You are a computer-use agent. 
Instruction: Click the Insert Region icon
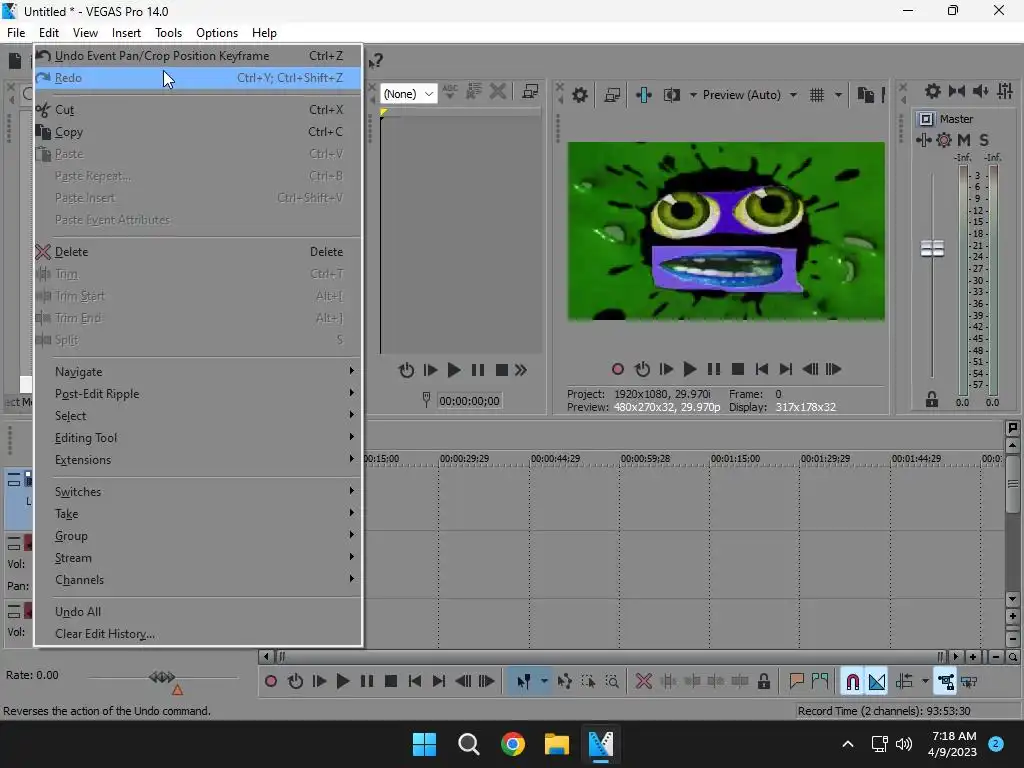pyautogui.click(x=820, y=682)
